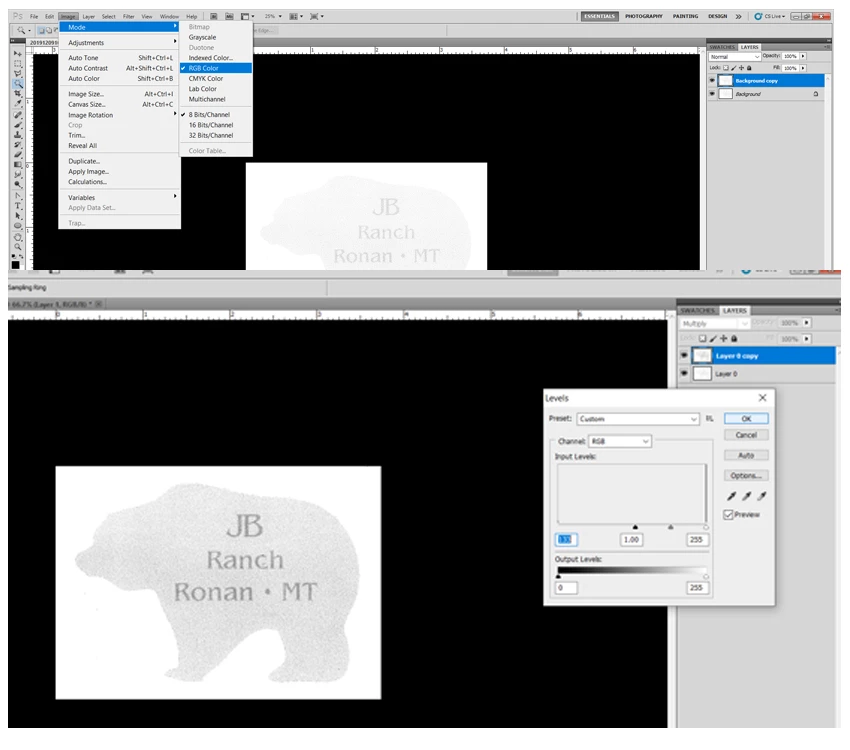The height and width of the screenshot is (750, 850).
Task: Open the Adjustments submenu
Action: coord(119,42)
